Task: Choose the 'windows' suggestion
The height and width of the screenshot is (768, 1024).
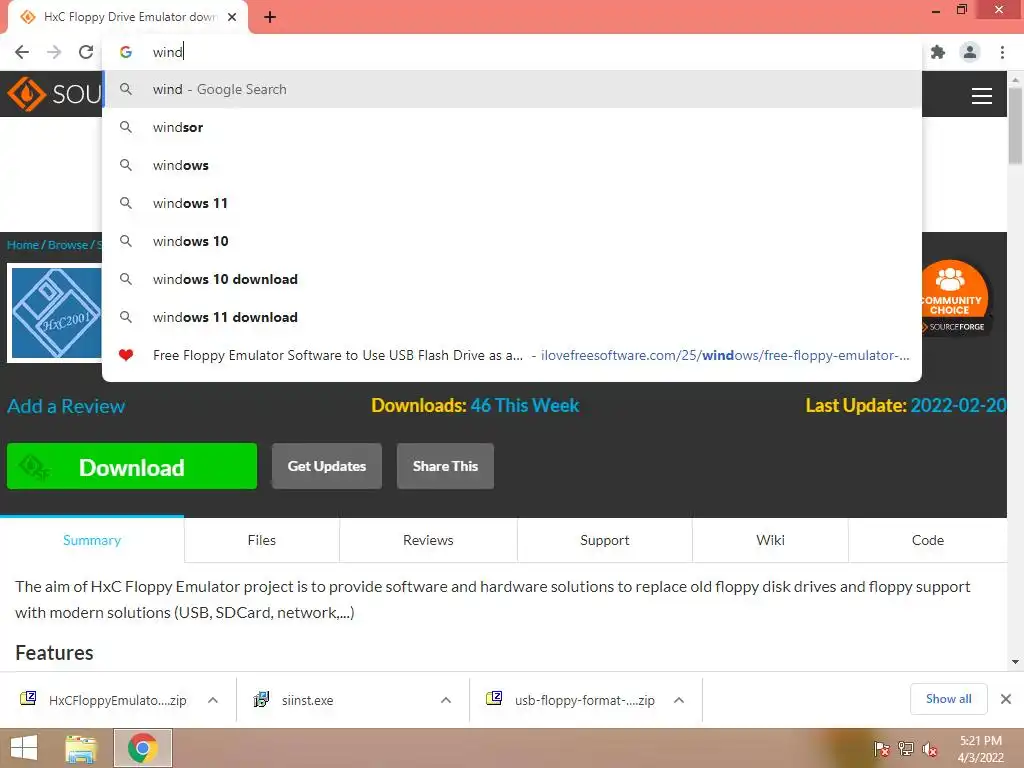Action: (x=512, y=165)
